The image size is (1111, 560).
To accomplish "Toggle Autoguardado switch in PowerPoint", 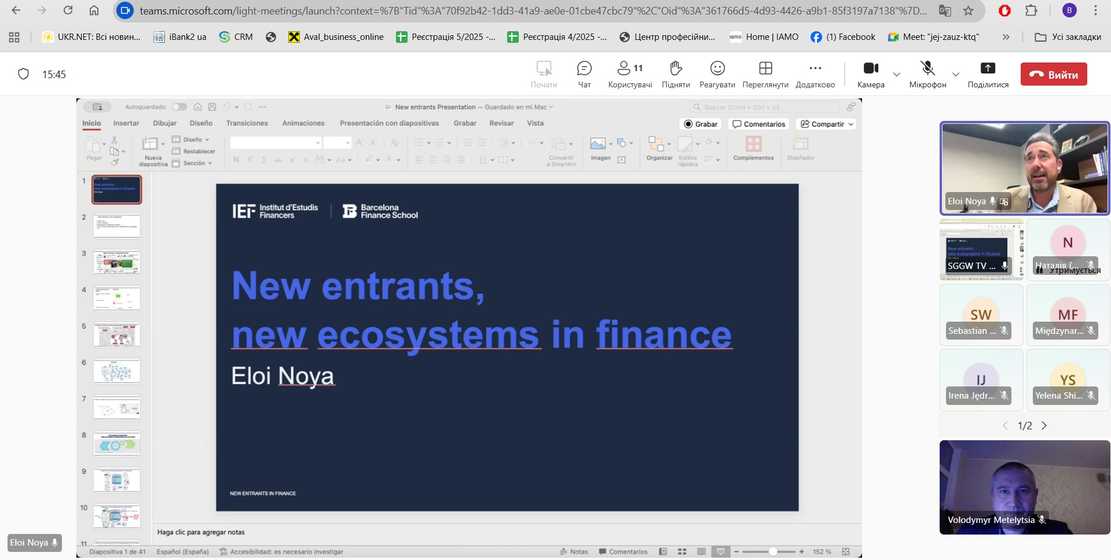I will 179,107.
